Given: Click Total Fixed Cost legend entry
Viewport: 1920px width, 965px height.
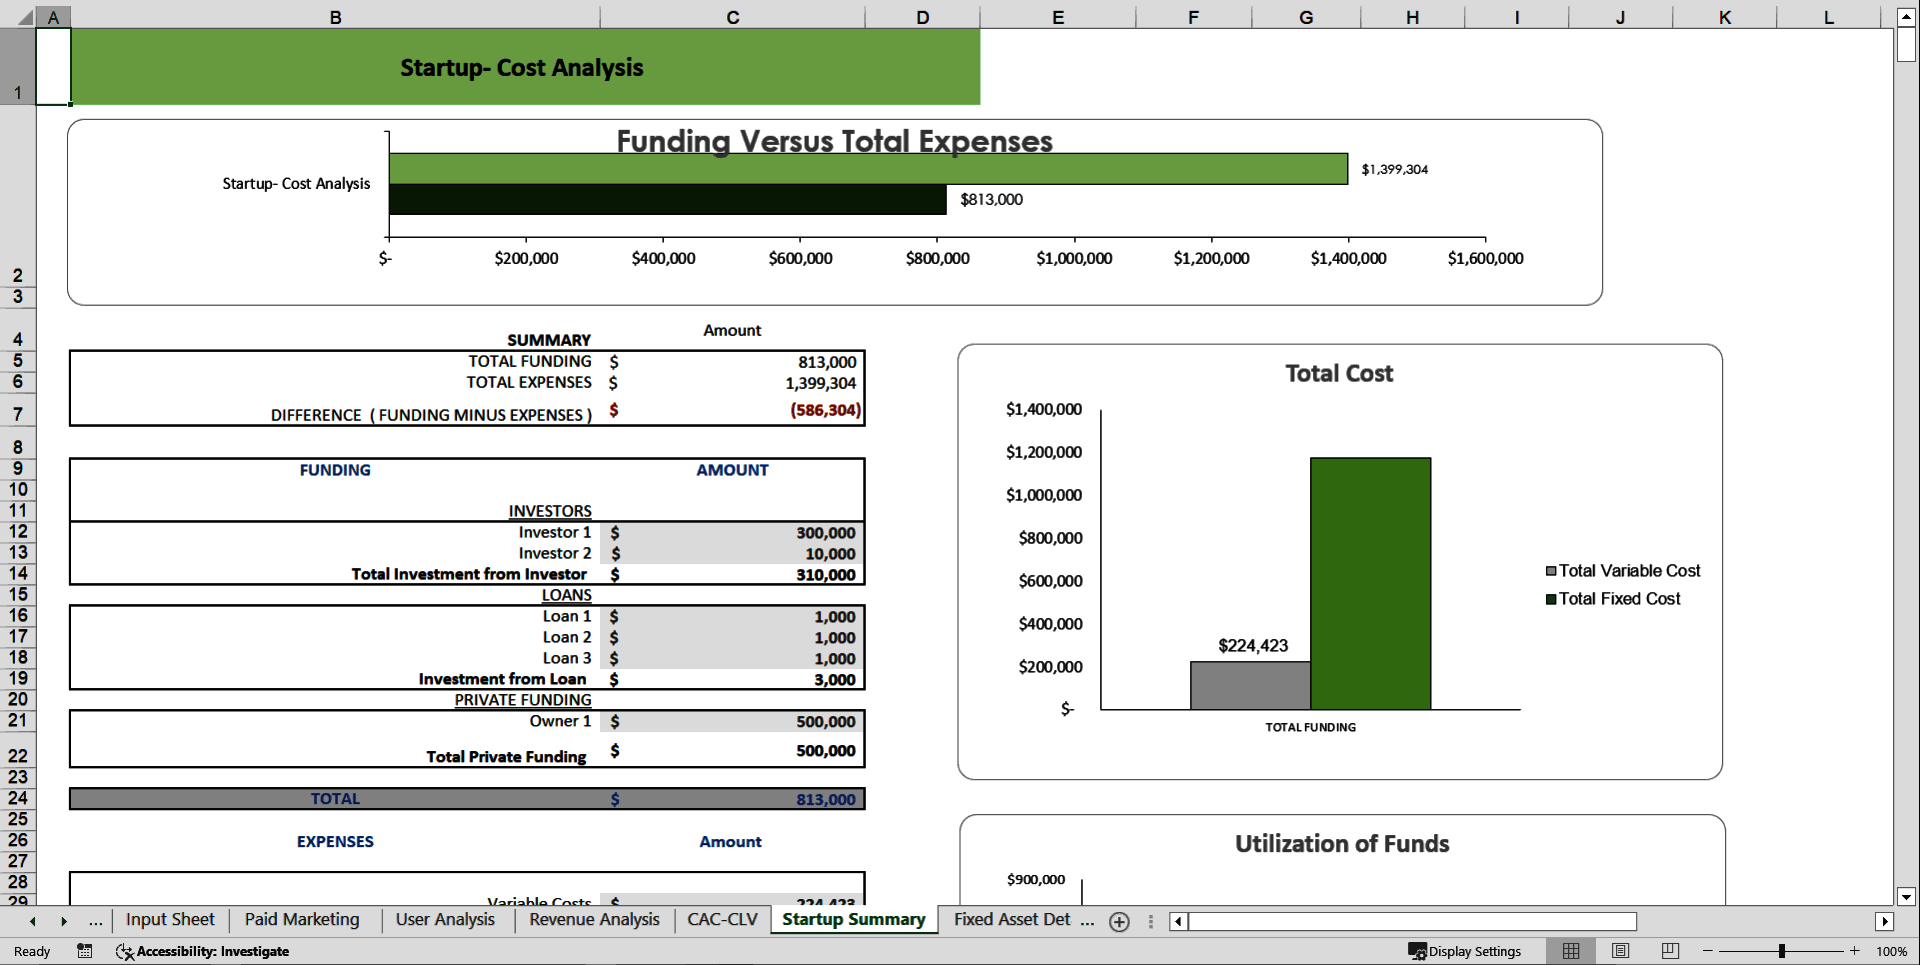Looking at the screenshot, I should (1613, 599).
